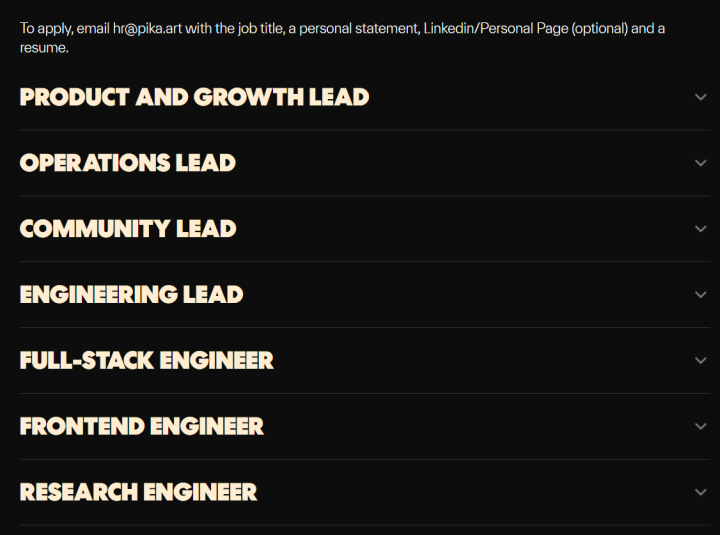The height and width of the screenshot is (535, 720).
Task: Open the FULL-STACK ENGINEER job listing
Action: pyautogui.click(x=146, y=360)
